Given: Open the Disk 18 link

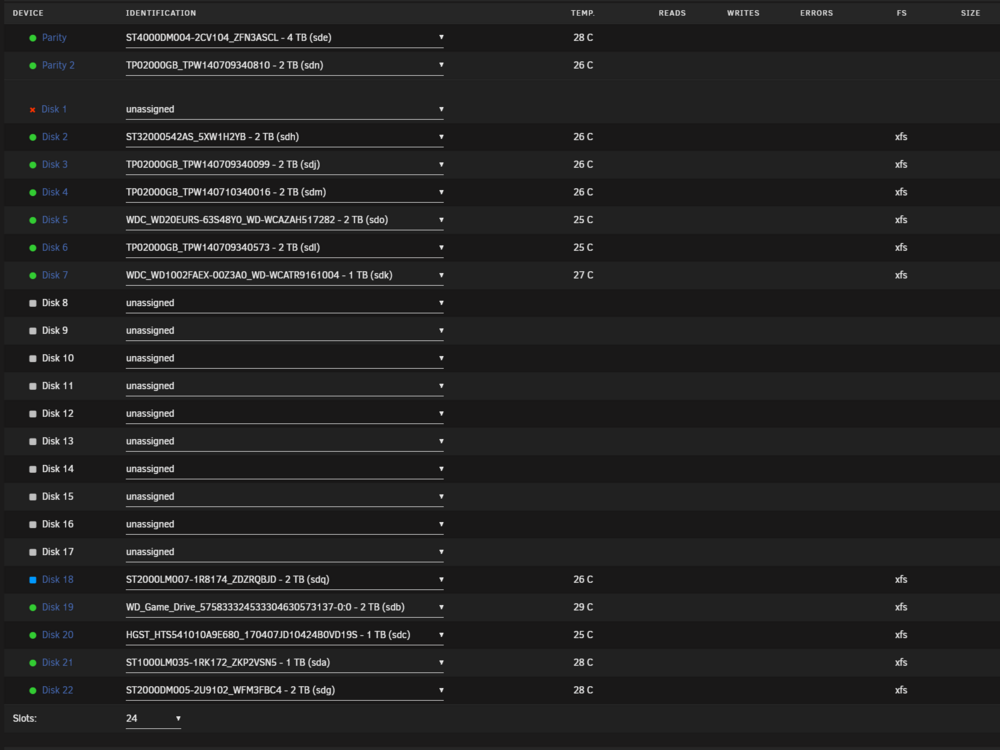Looking at the screenshot, I should pyautogui.click(x=57, y=579).
